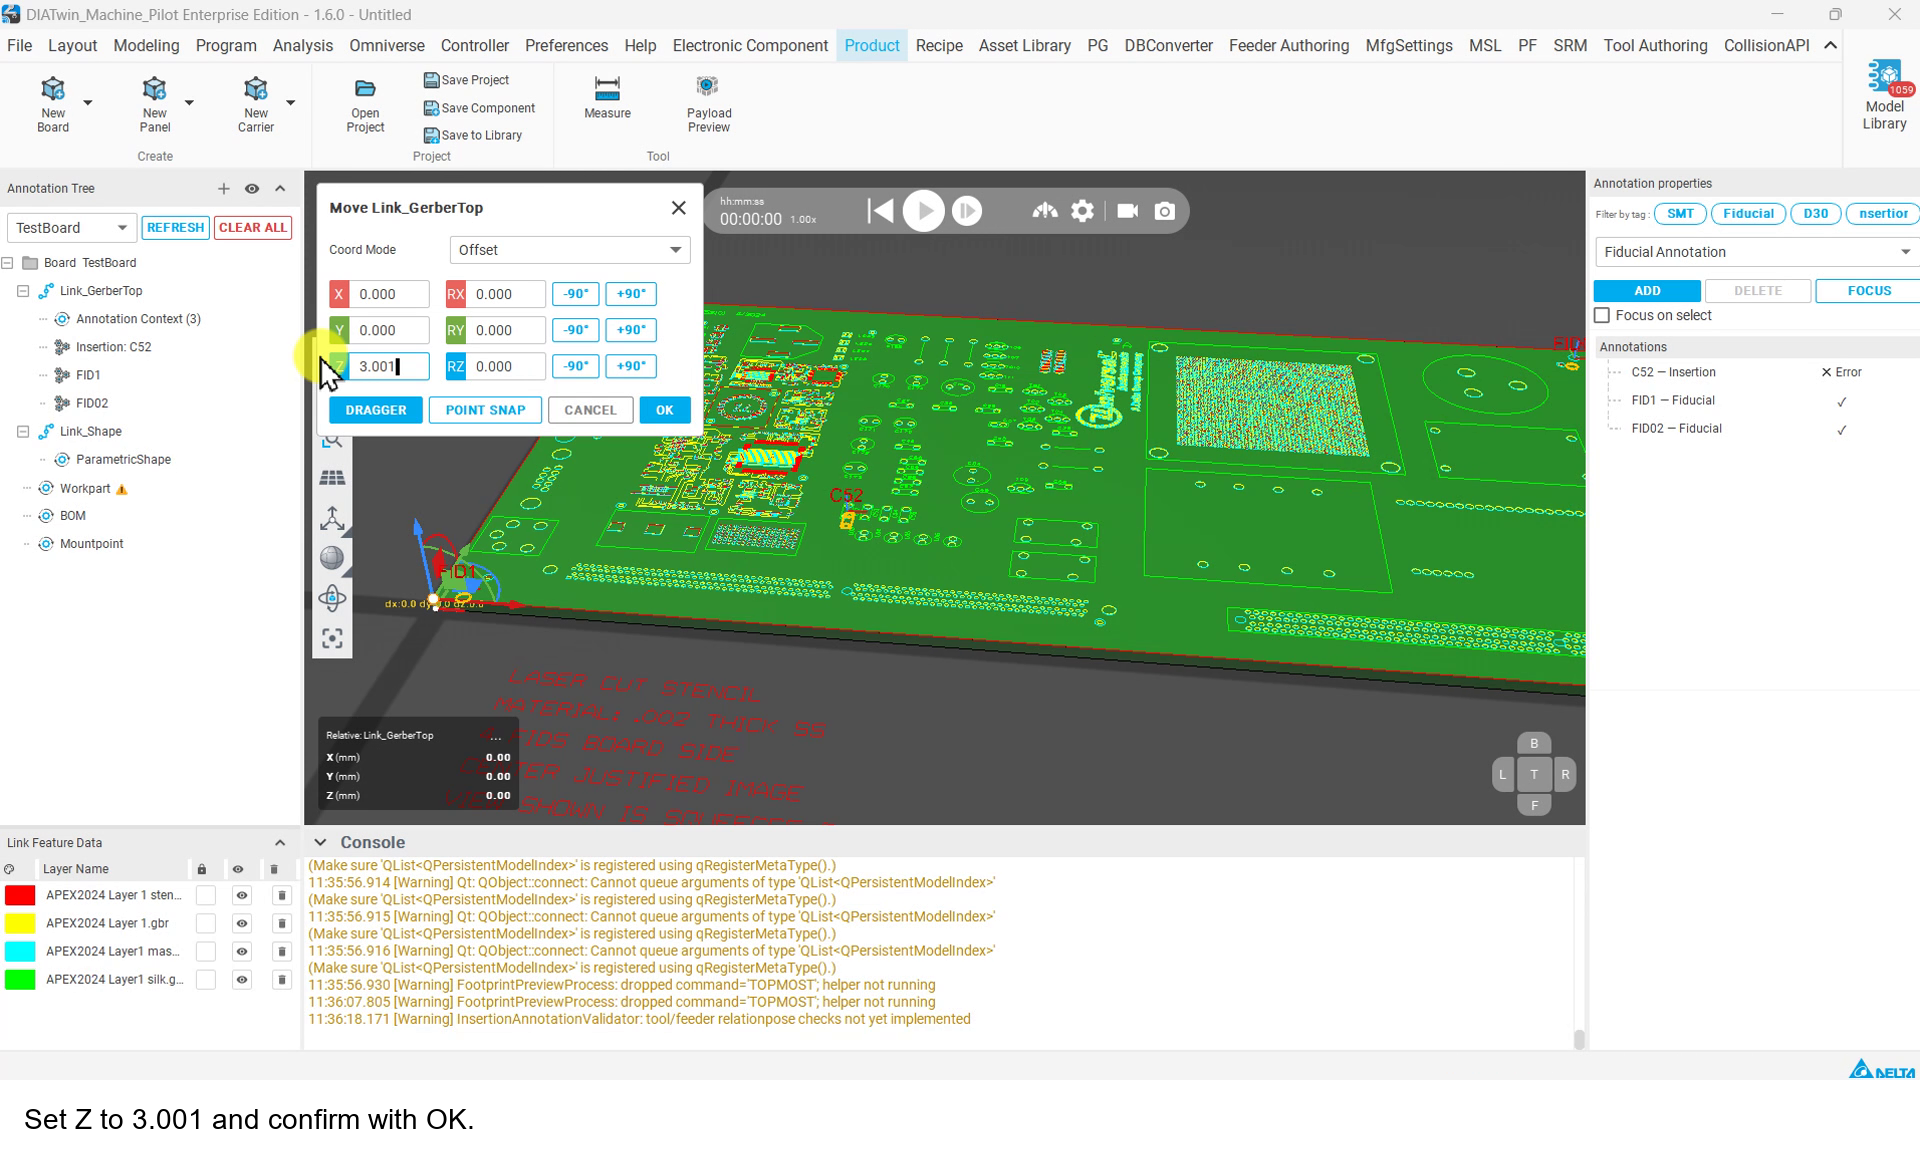Enable Focus on select checkbox
Viewport: 1920px width, 1160px height.
[1602, 316]
